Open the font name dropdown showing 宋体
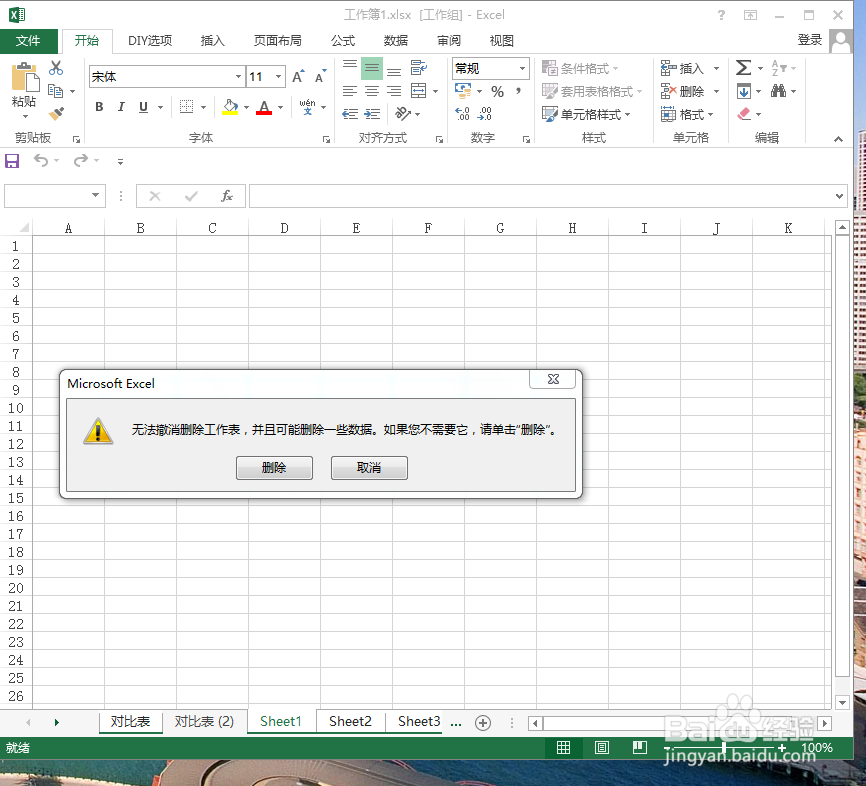This screenshot has height=786, width=866. click(236, 76)
